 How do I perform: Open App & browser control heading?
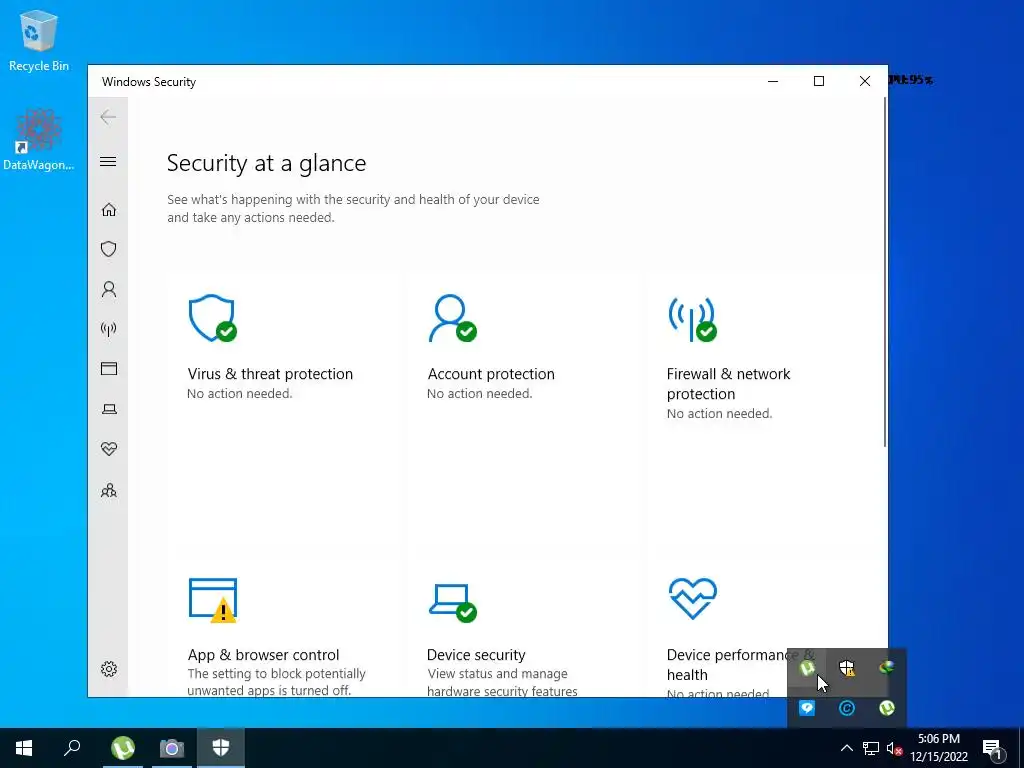(263, 654)
